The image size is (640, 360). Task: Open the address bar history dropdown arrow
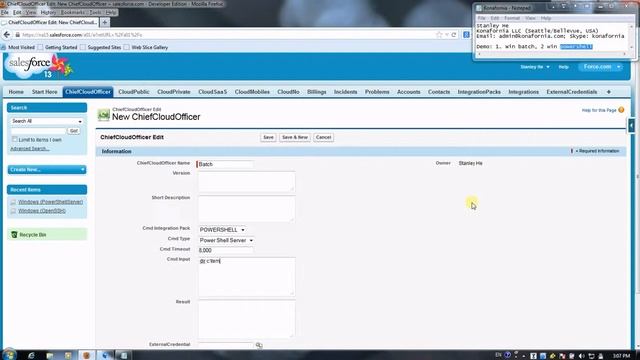[447, 35]
